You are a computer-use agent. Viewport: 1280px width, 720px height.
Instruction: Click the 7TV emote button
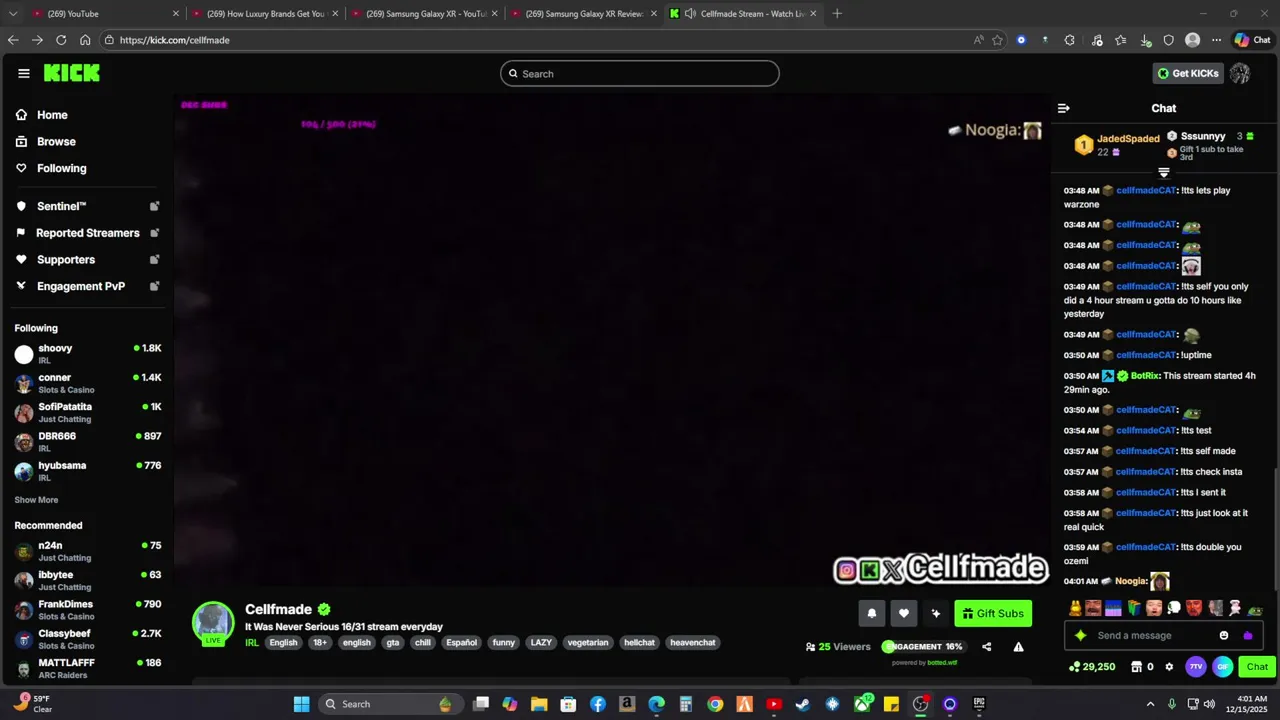1196,667
